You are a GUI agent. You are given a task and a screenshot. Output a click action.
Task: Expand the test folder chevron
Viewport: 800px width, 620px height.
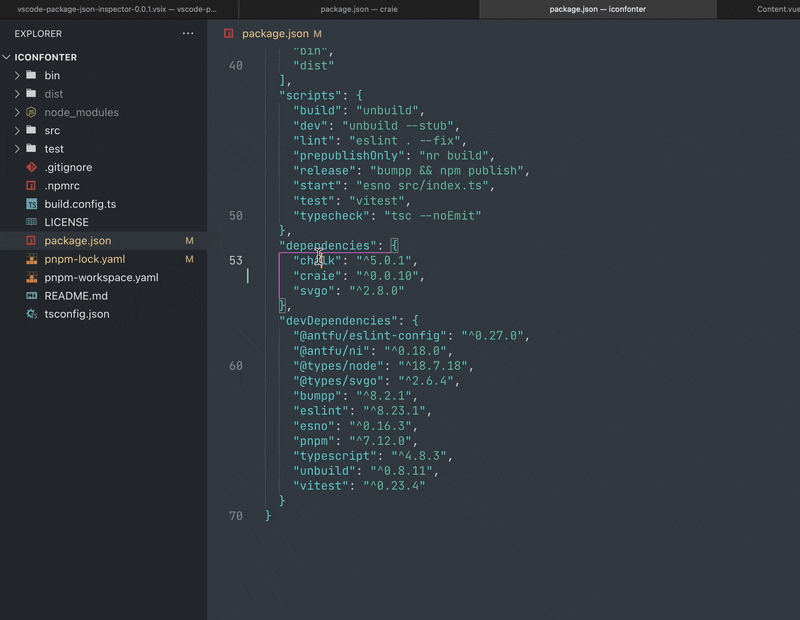(17, 149)
